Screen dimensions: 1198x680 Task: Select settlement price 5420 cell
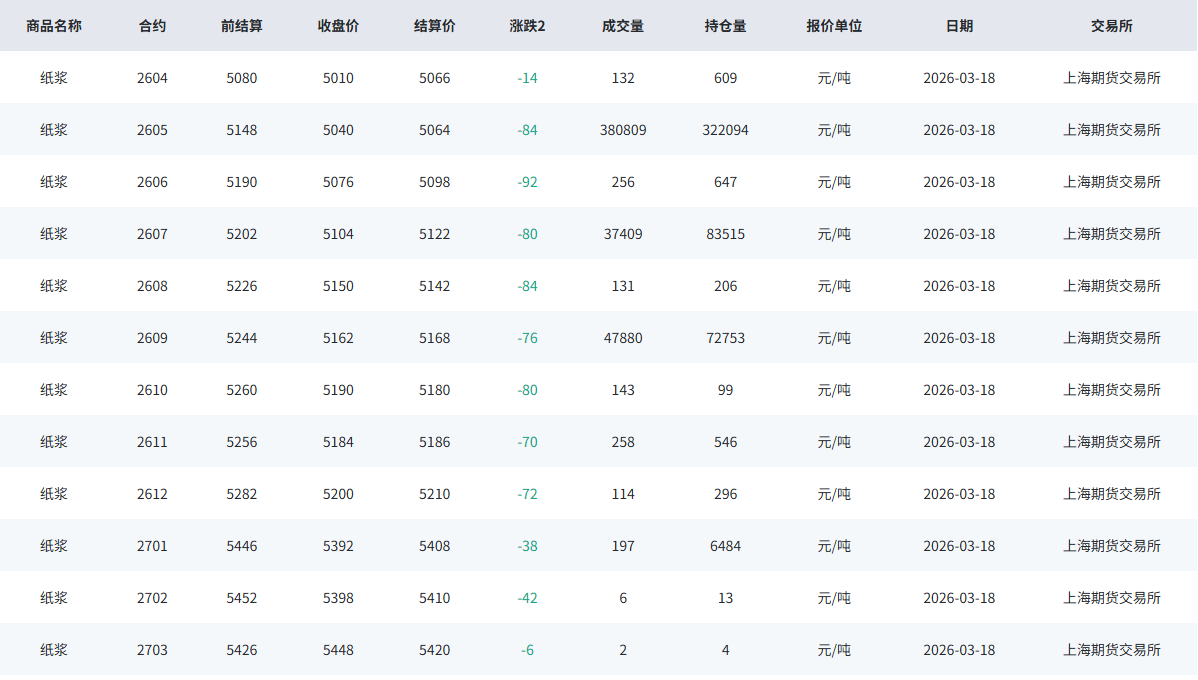click(x=434, y=650)
